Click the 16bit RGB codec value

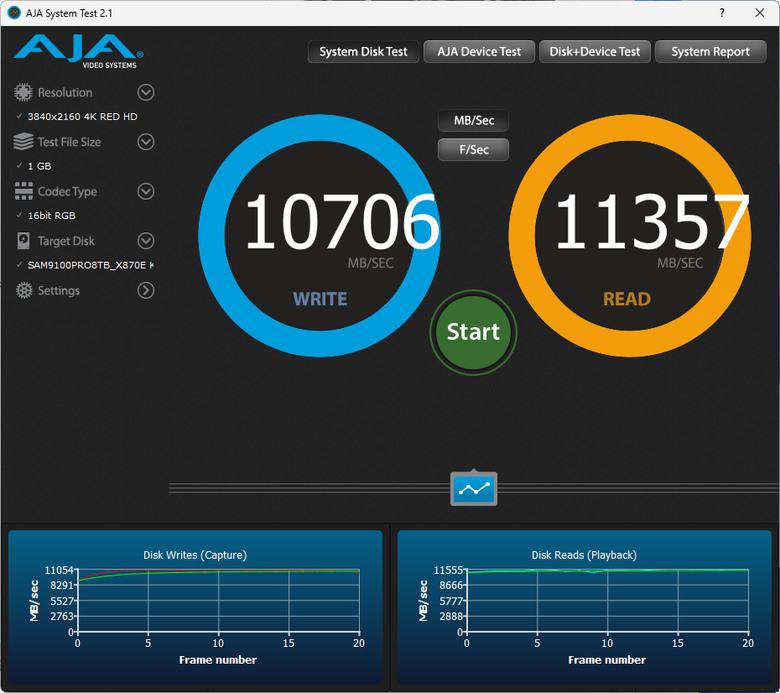52,215
